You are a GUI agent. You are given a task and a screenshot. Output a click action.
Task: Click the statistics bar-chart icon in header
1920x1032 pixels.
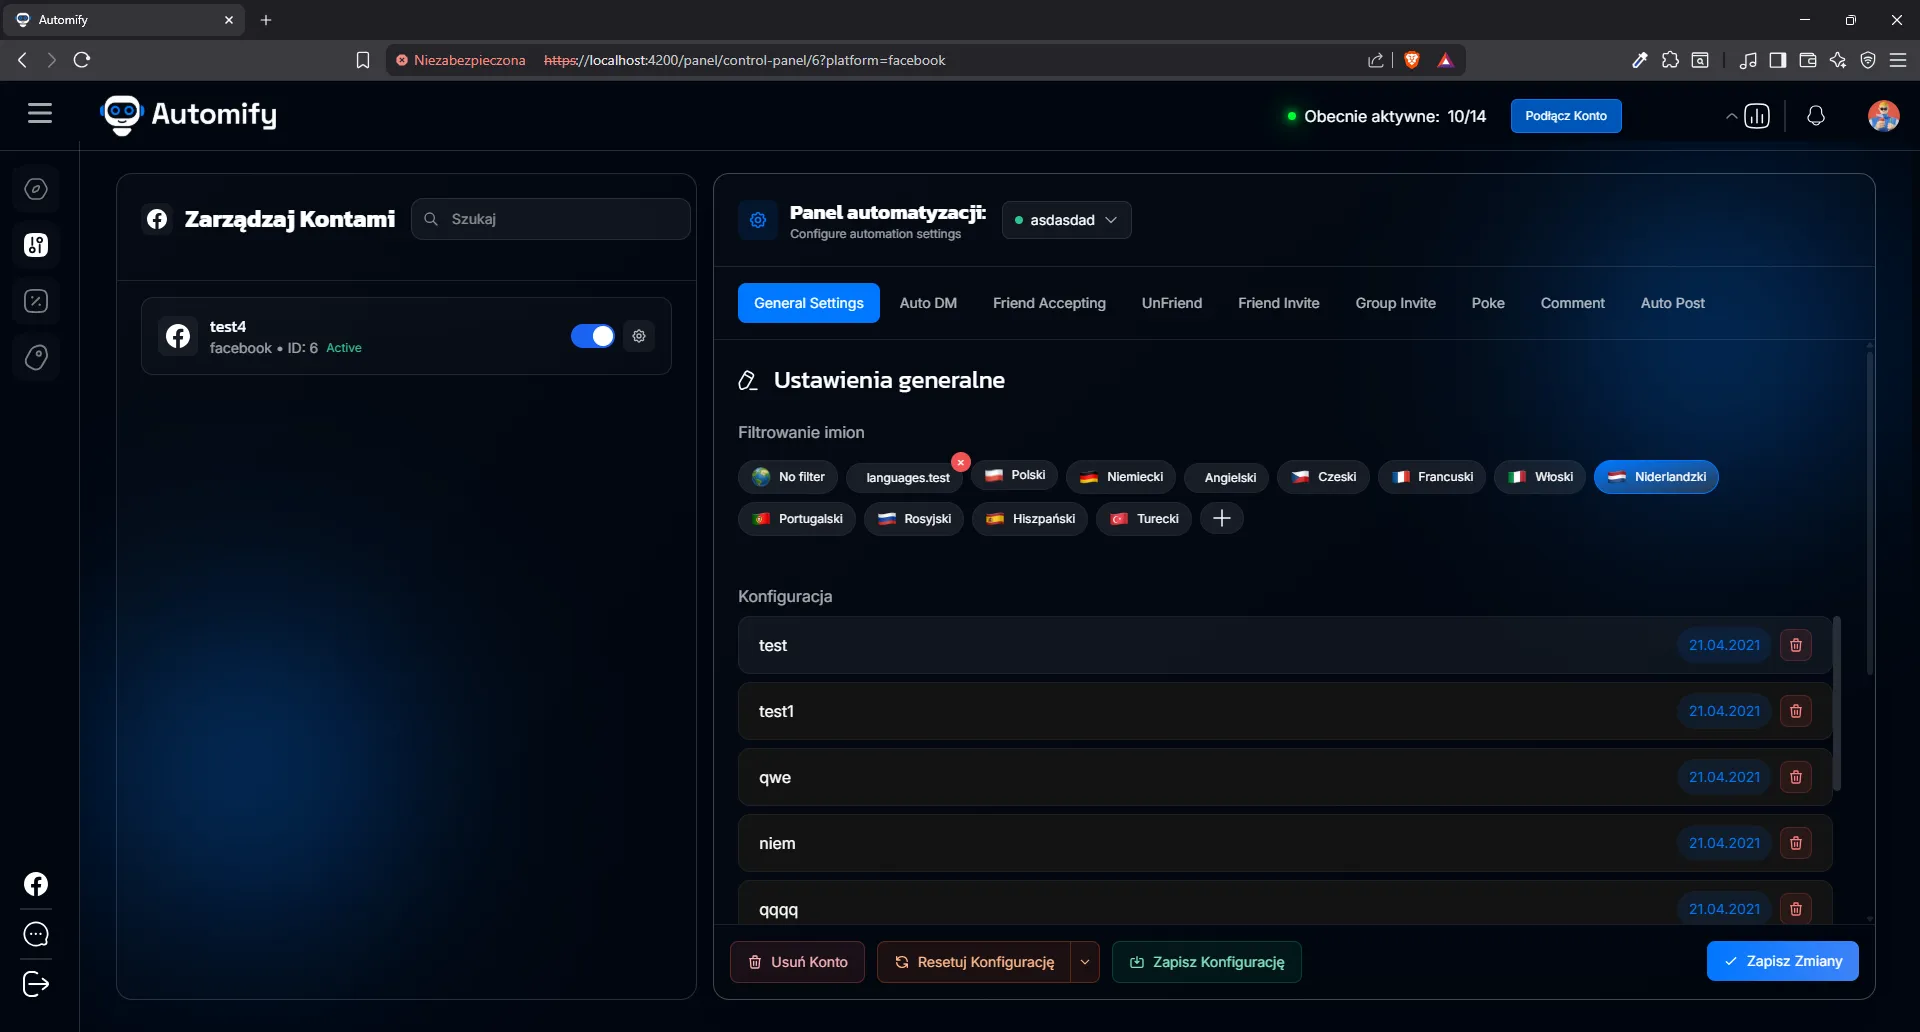tap(1756, 115)
